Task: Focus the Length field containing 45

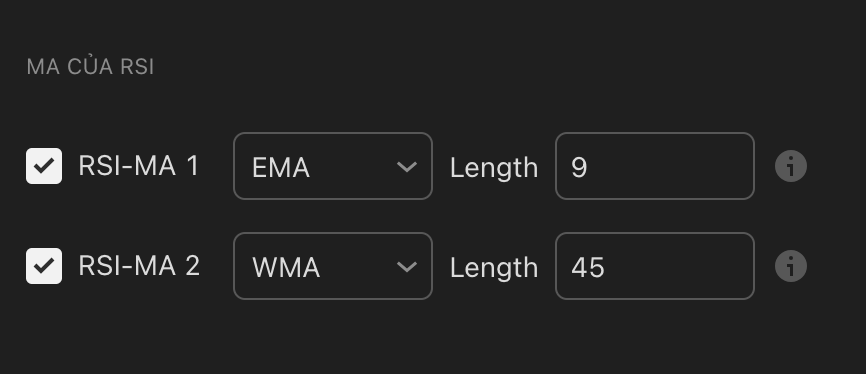Action: click(655, 266)
